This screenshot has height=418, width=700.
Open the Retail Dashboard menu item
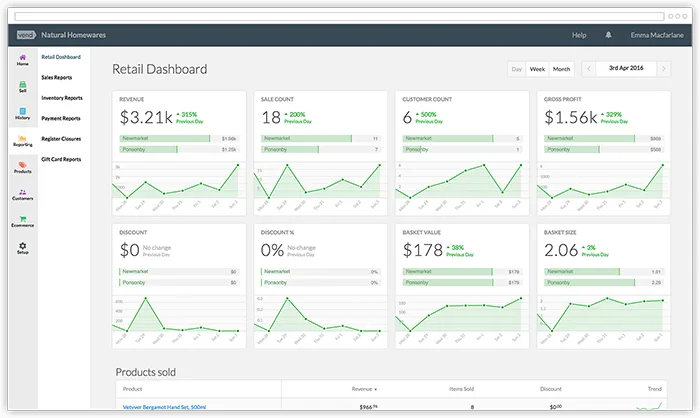(61, 57)
